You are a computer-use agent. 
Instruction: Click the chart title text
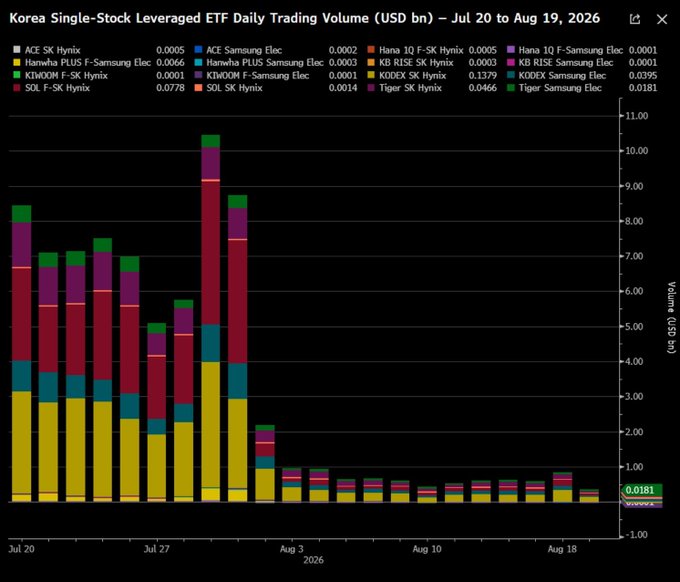tap(305, 18)
